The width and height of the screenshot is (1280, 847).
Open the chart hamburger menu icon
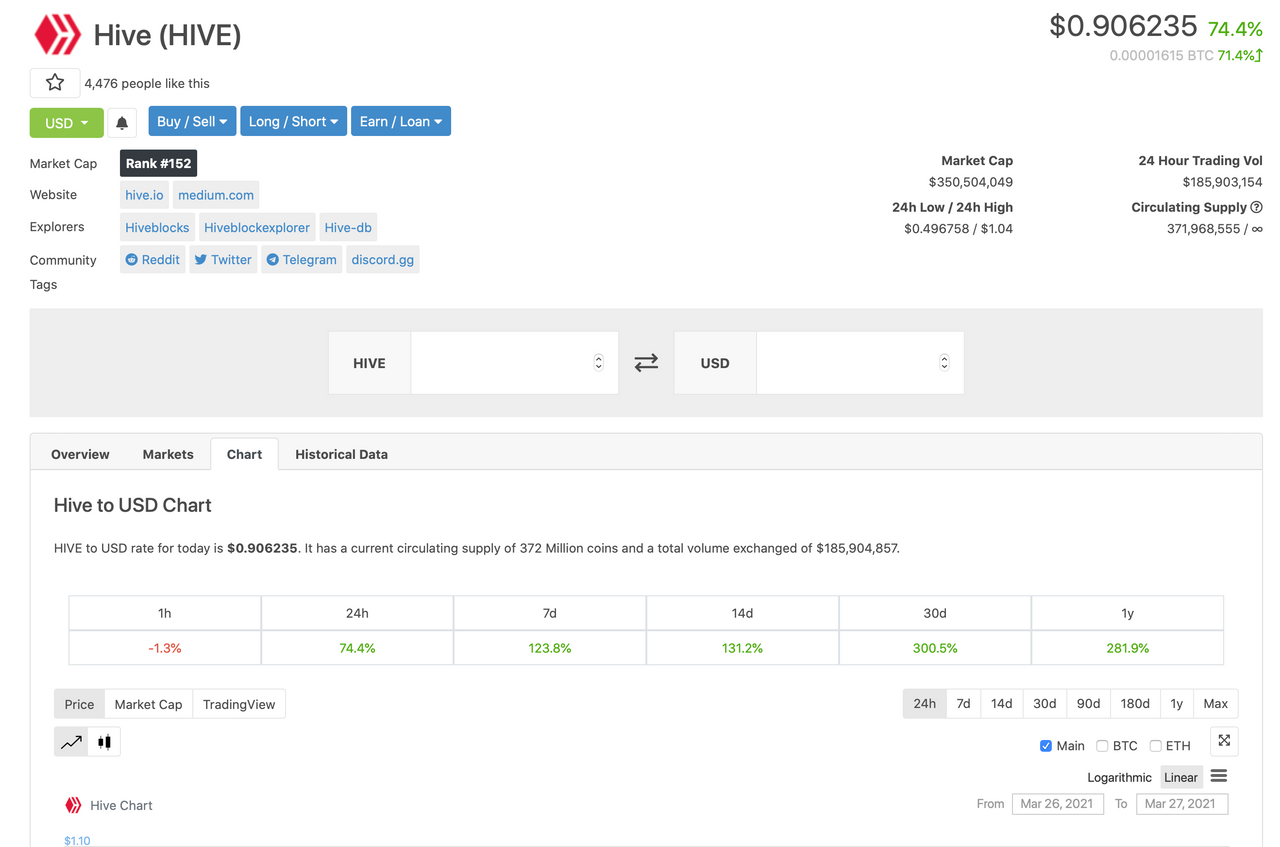pyautogui.click(x=1218, y=776)
